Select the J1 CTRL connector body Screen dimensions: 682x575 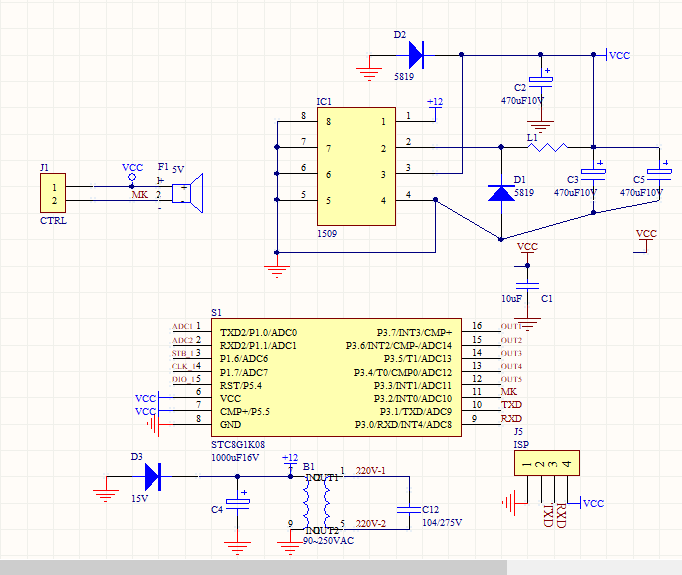[x=53, y=193]
